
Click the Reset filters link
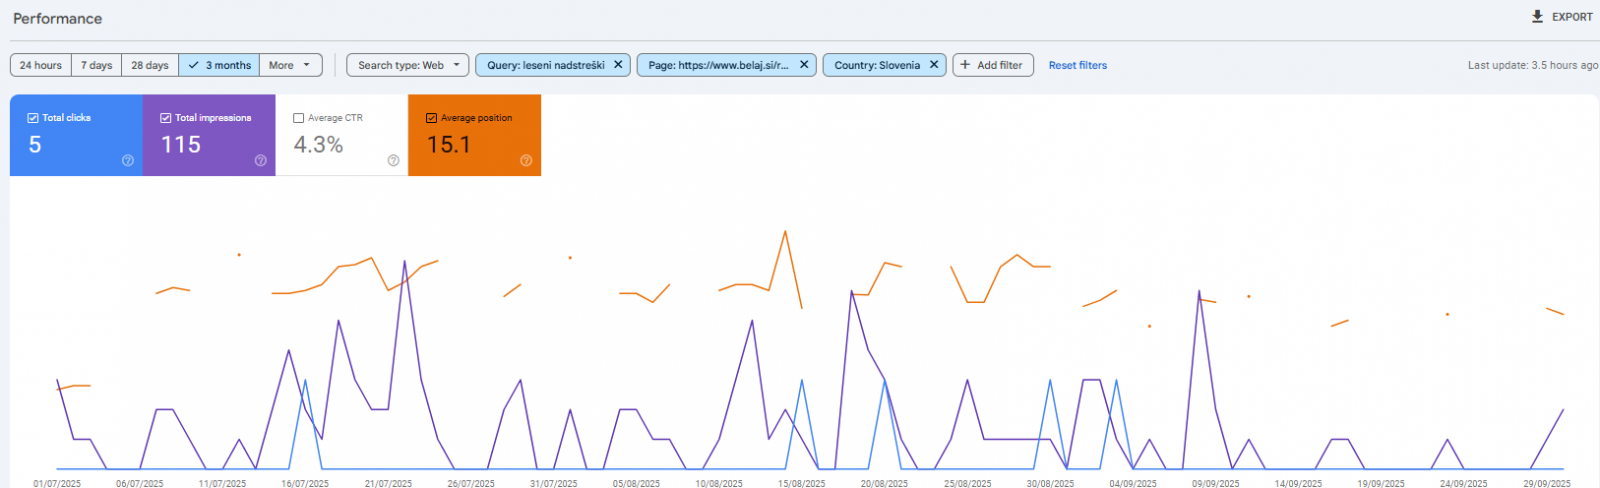(x=1077, y=65)
